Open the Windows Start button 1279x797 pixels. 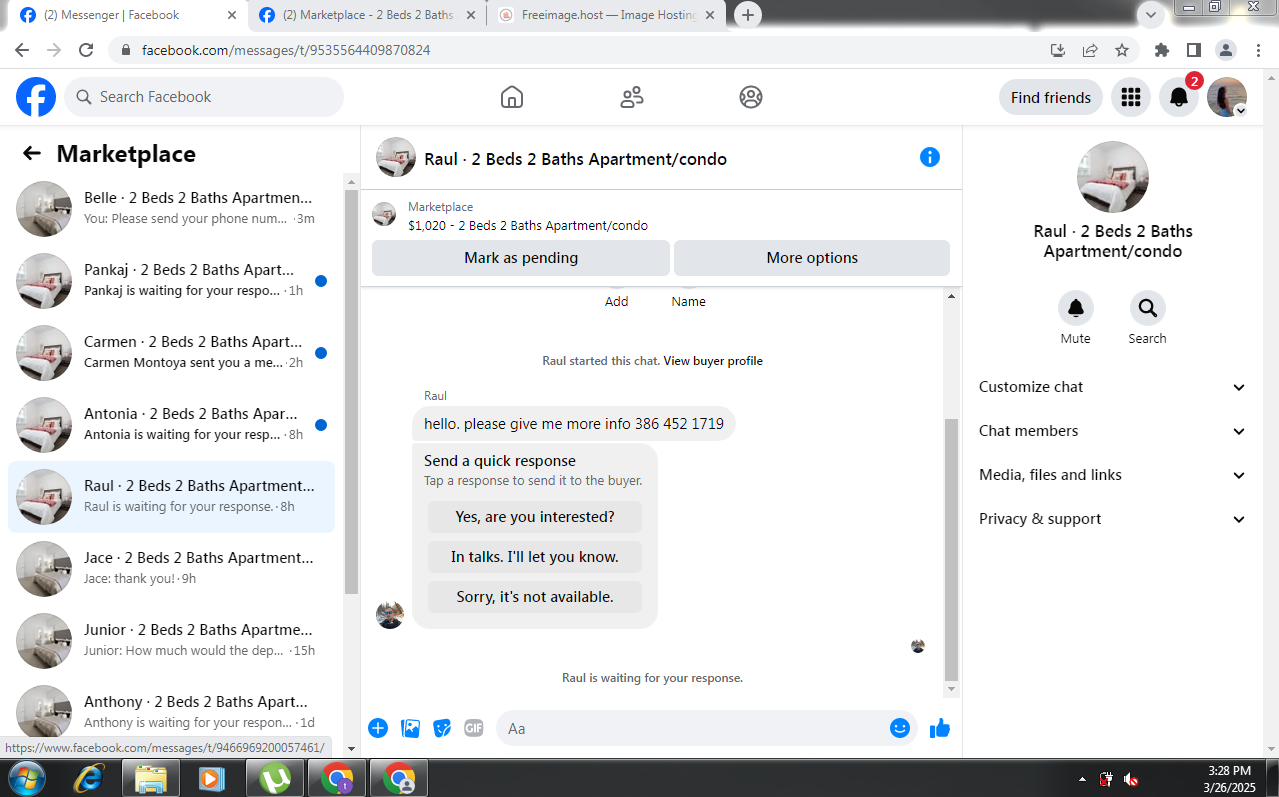(26, 778)
